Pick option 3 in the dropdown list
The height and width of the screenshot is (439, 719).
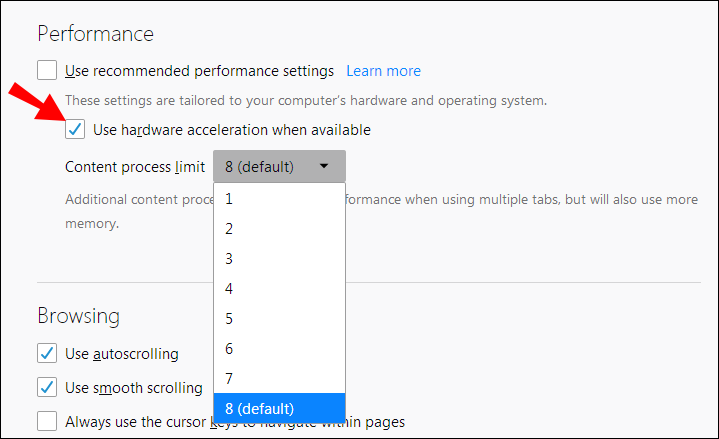(279, 258)
